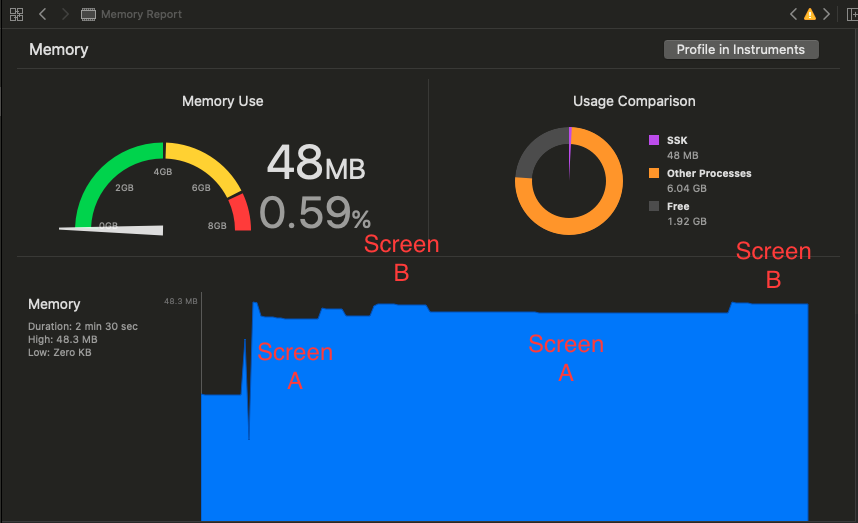Go back in editor history
858x523 pixels.
click(43, 15)
